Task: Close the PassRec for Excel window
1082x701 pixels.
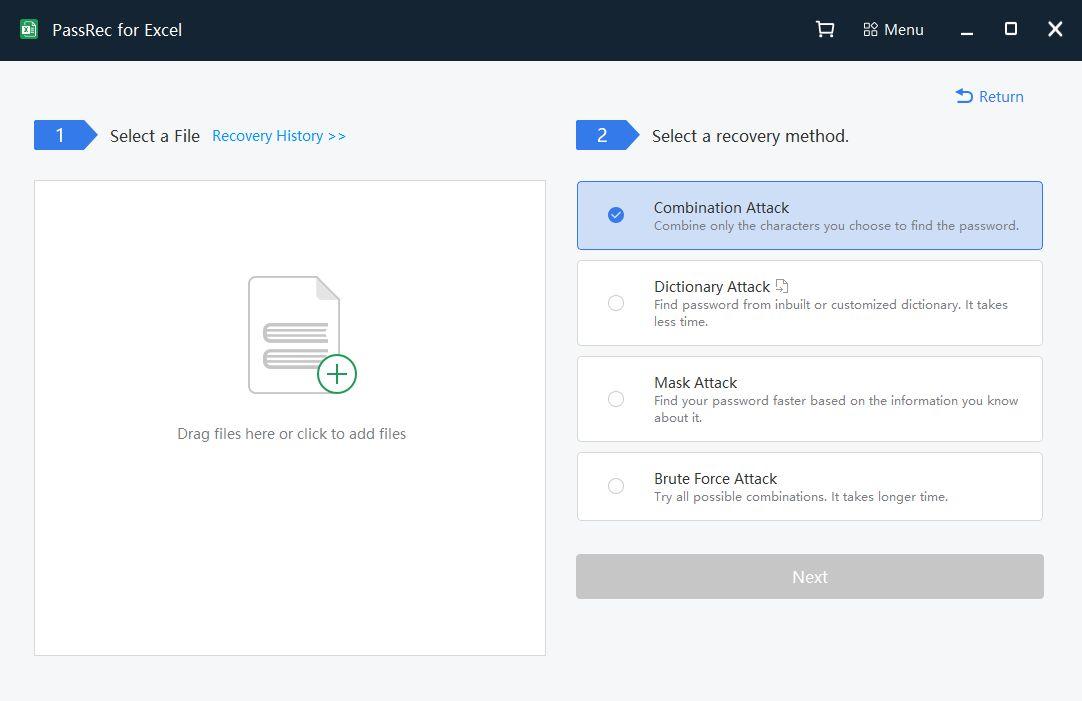Action: [1055, 30]
